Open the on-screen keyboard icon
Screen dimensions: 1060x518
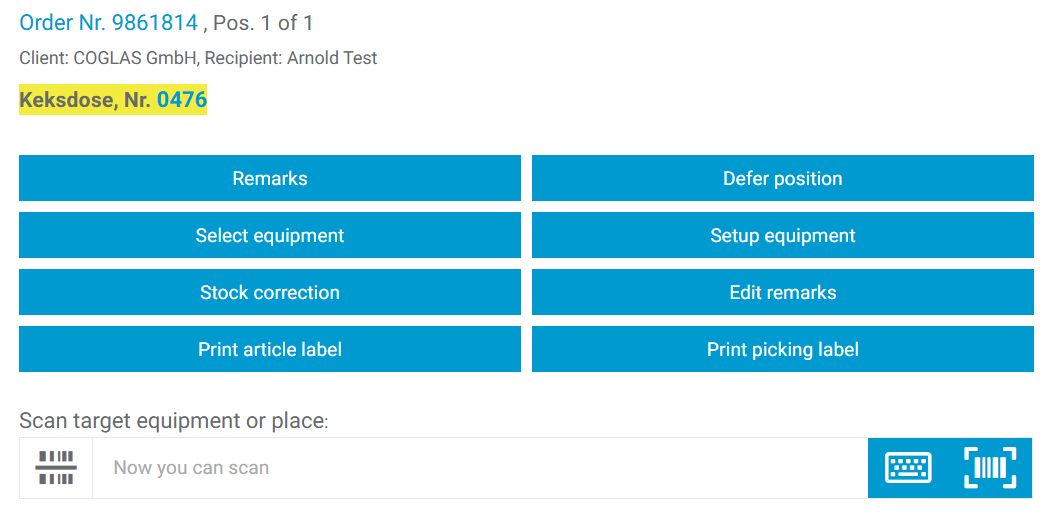pos(908,468)
